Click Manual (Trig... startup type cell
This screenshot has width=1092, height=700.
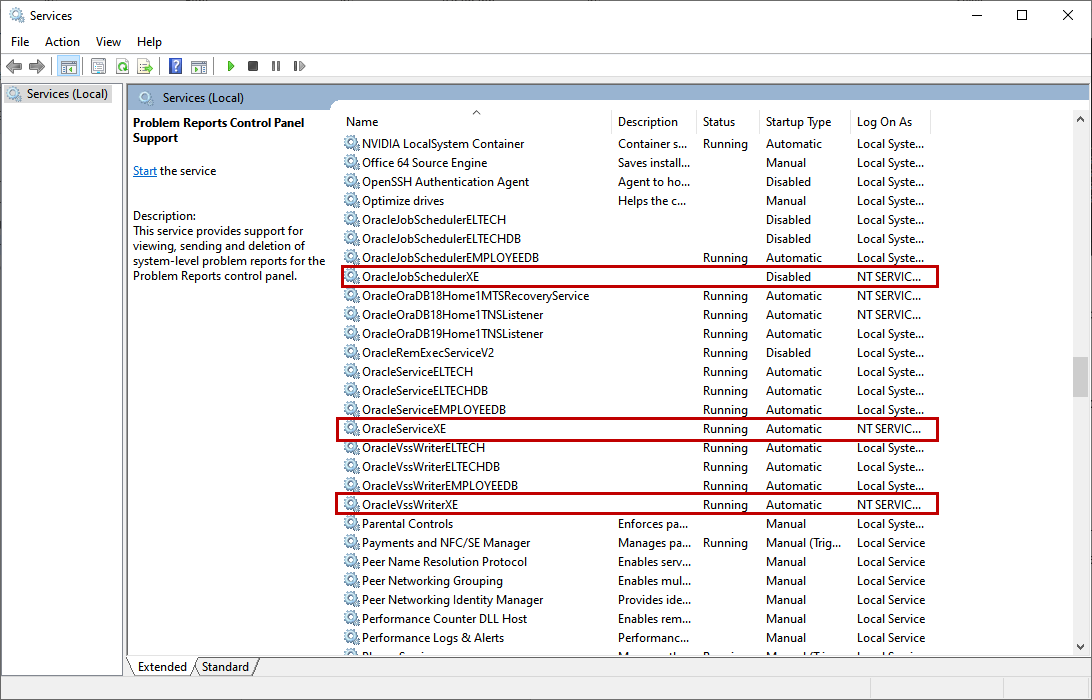pos(803,543)
